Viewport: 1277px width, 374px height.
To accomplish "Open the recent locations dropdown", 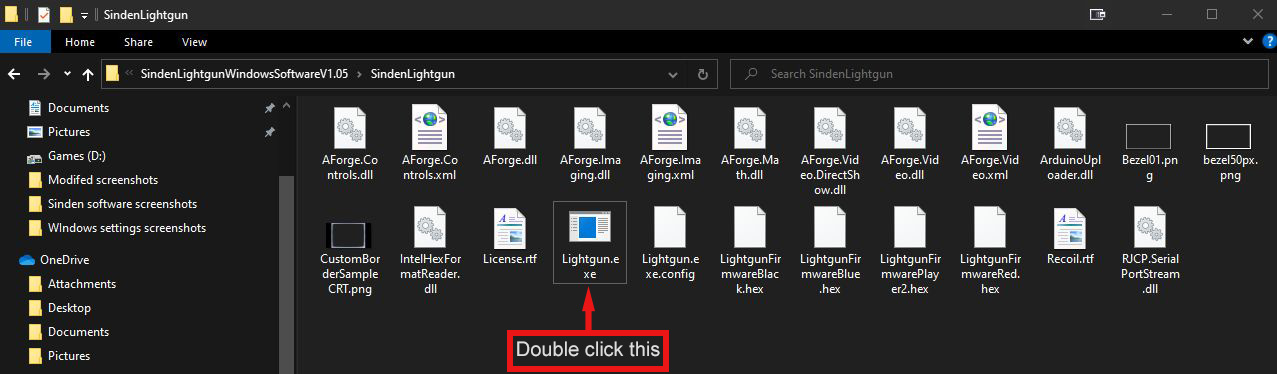I will point(67,74).
